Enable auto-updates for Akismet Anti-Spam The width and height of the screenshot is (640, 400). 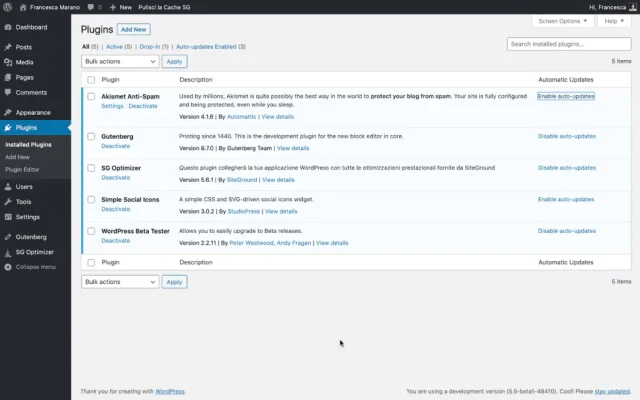pos(566,96)
